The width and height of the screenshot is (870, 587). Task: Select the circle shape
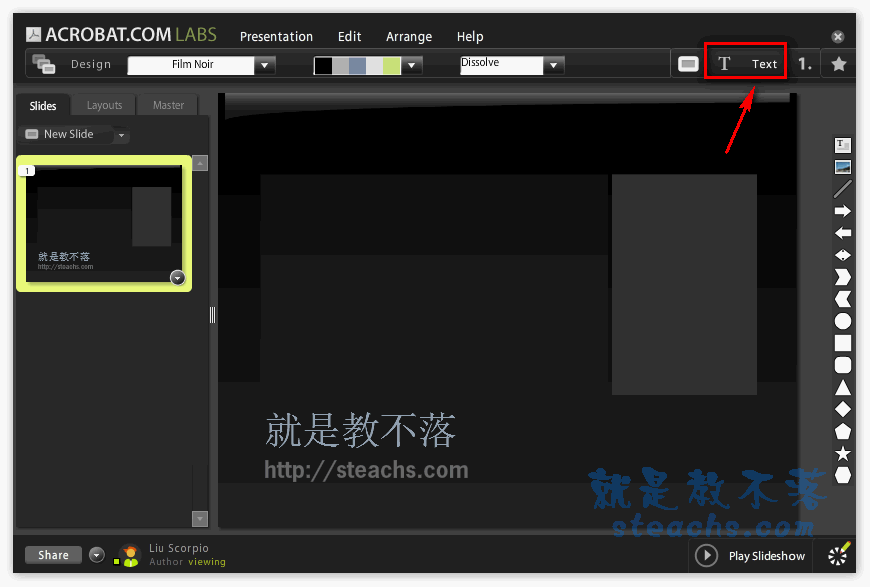843,321
